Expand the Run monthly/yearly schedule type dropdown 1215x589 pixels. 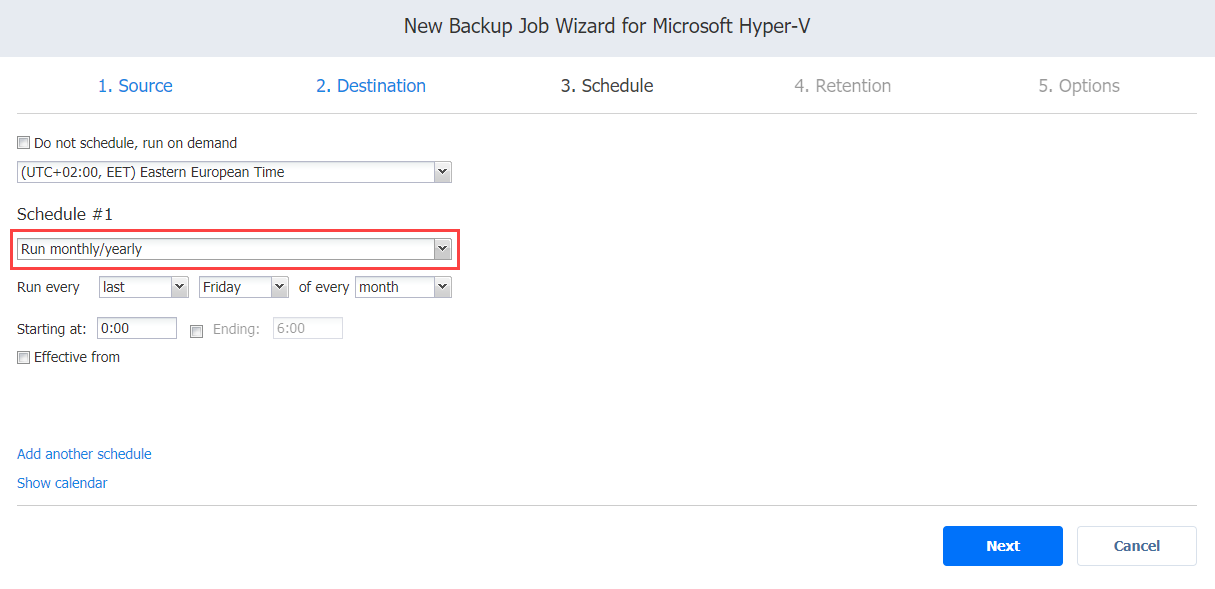click(443, 249)
